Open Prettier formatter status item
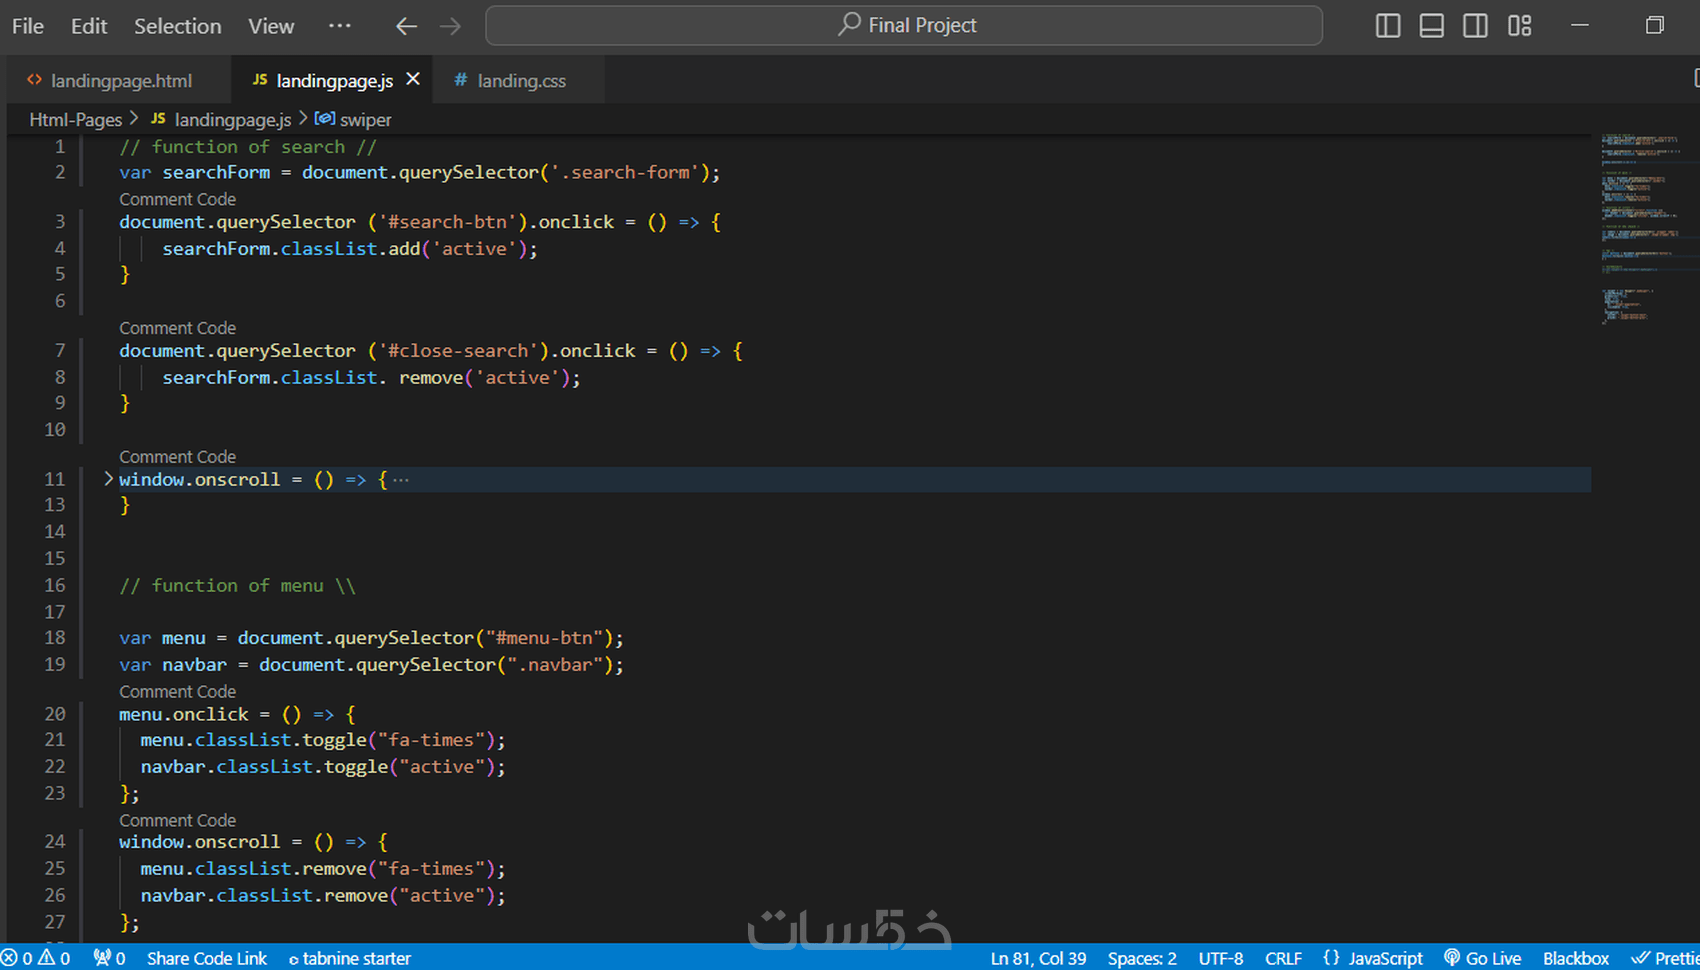Image resolution: width=1700 pixels, height=970 pixels. point(1665,958)
